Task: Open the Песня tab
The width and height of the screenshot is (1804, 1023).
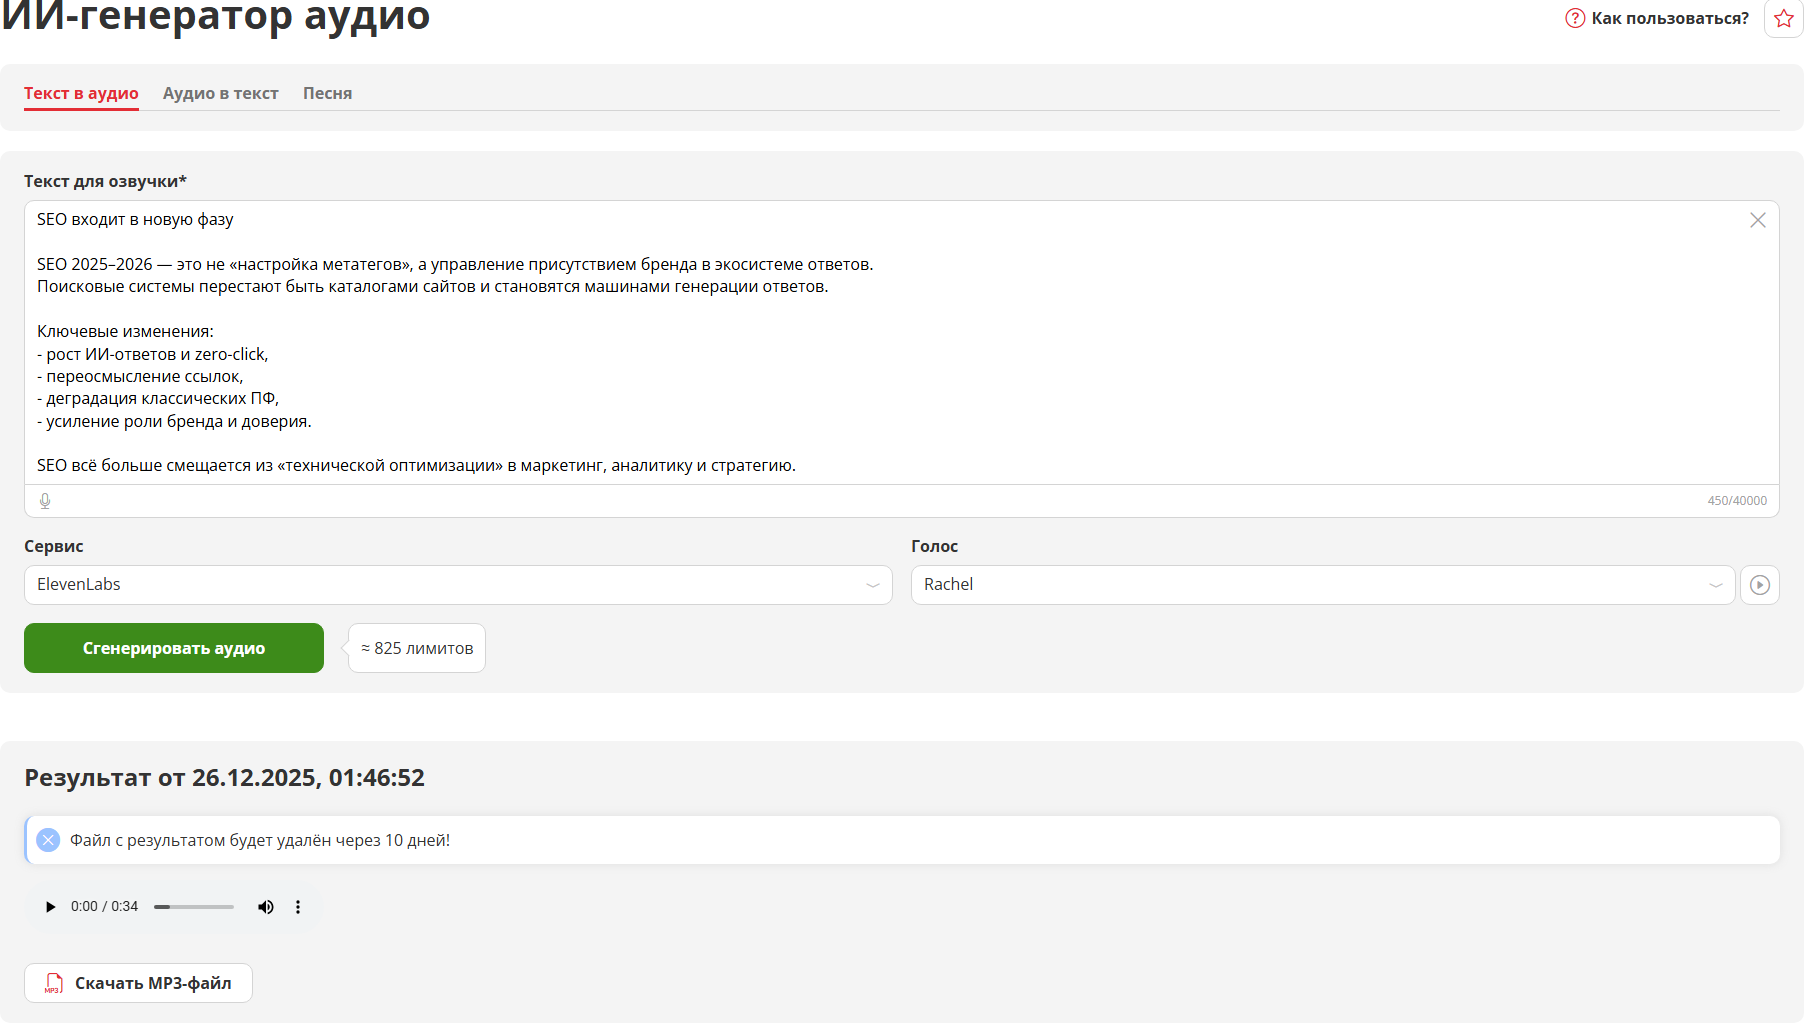Action: pyautogui.click(x=327, y=93)
